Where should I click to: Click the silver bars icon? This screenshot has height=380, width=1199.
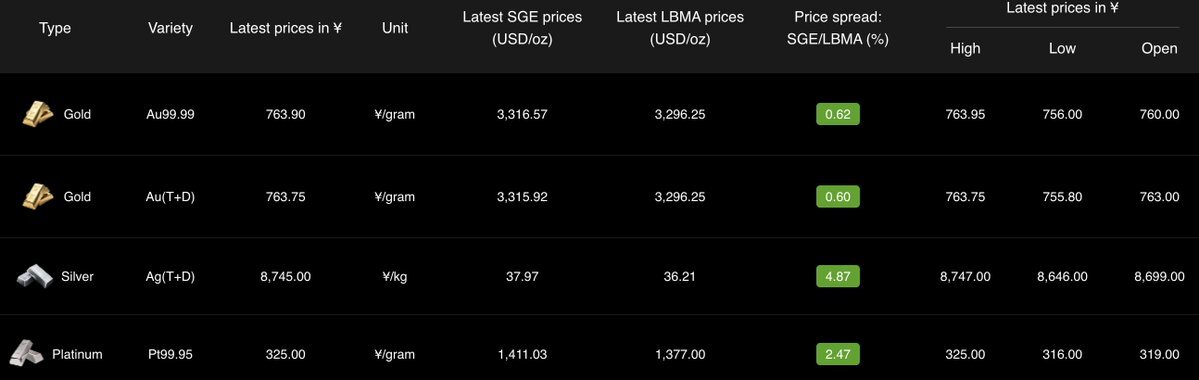[34, 276]
